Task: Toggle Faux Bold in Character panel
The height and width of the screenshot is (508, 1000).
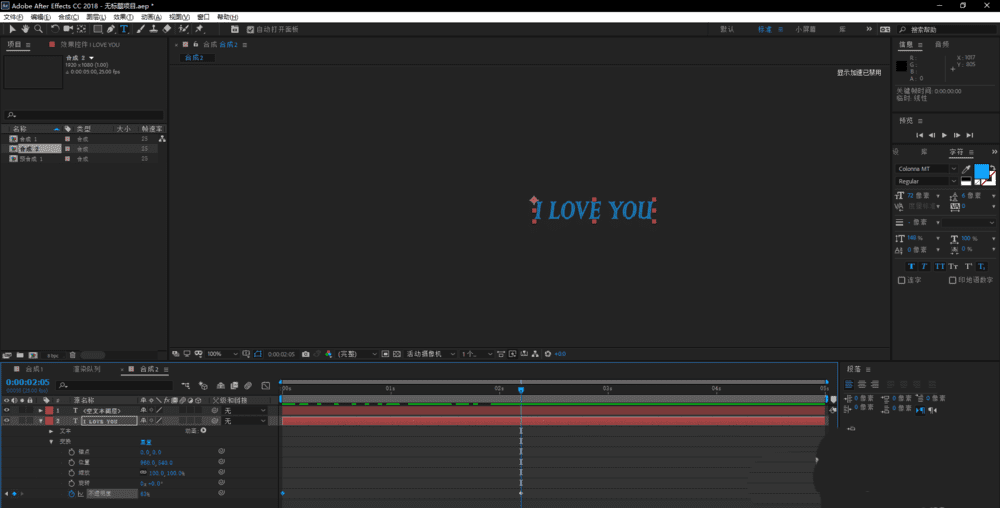Action: click(x=911, y=266)
